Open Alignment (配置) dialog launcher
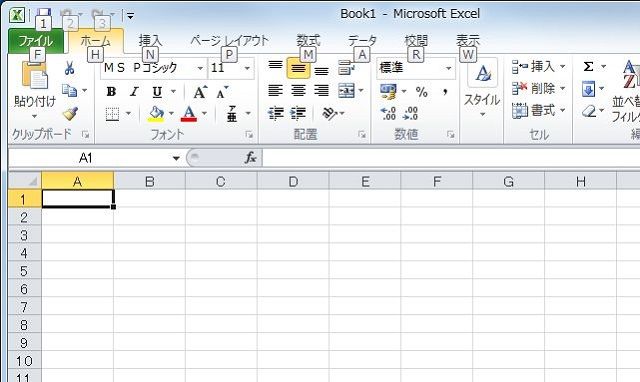This screenshot has width=640, height=382. 362,135
